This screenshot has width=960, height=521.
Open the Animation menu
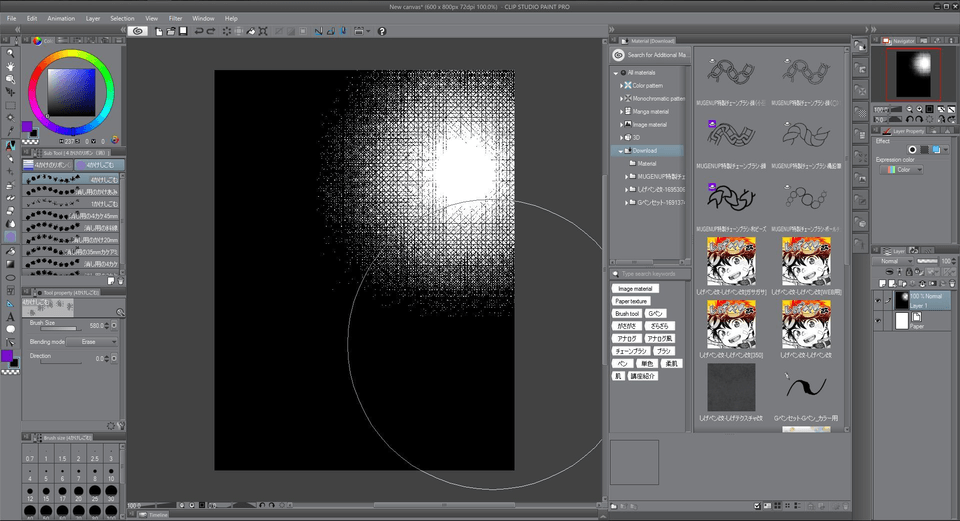[61, 18]
